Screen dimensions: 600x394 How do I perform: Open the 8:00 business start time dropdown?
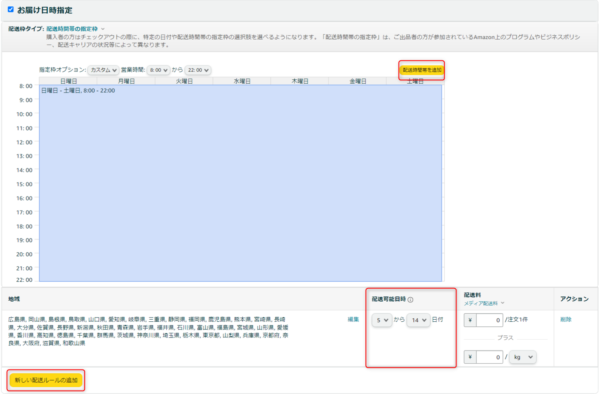pos(158,70)
